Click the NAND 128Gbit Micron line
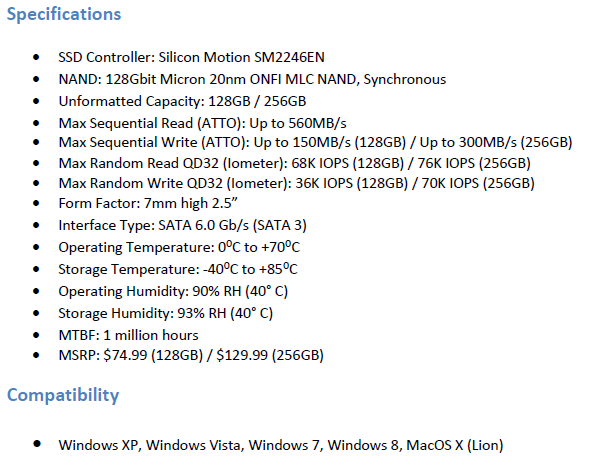 click(x=252, y=79)
